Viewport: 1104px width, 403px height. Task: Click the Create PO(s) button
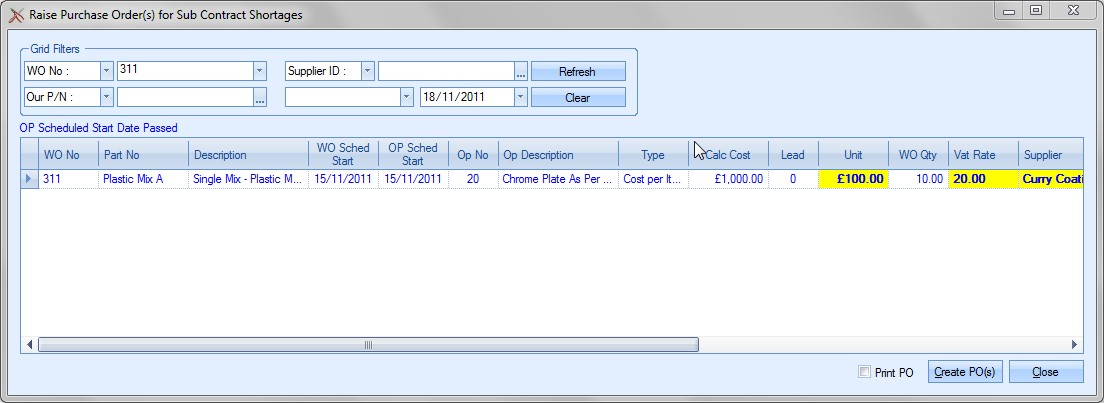tap(964, 372)
